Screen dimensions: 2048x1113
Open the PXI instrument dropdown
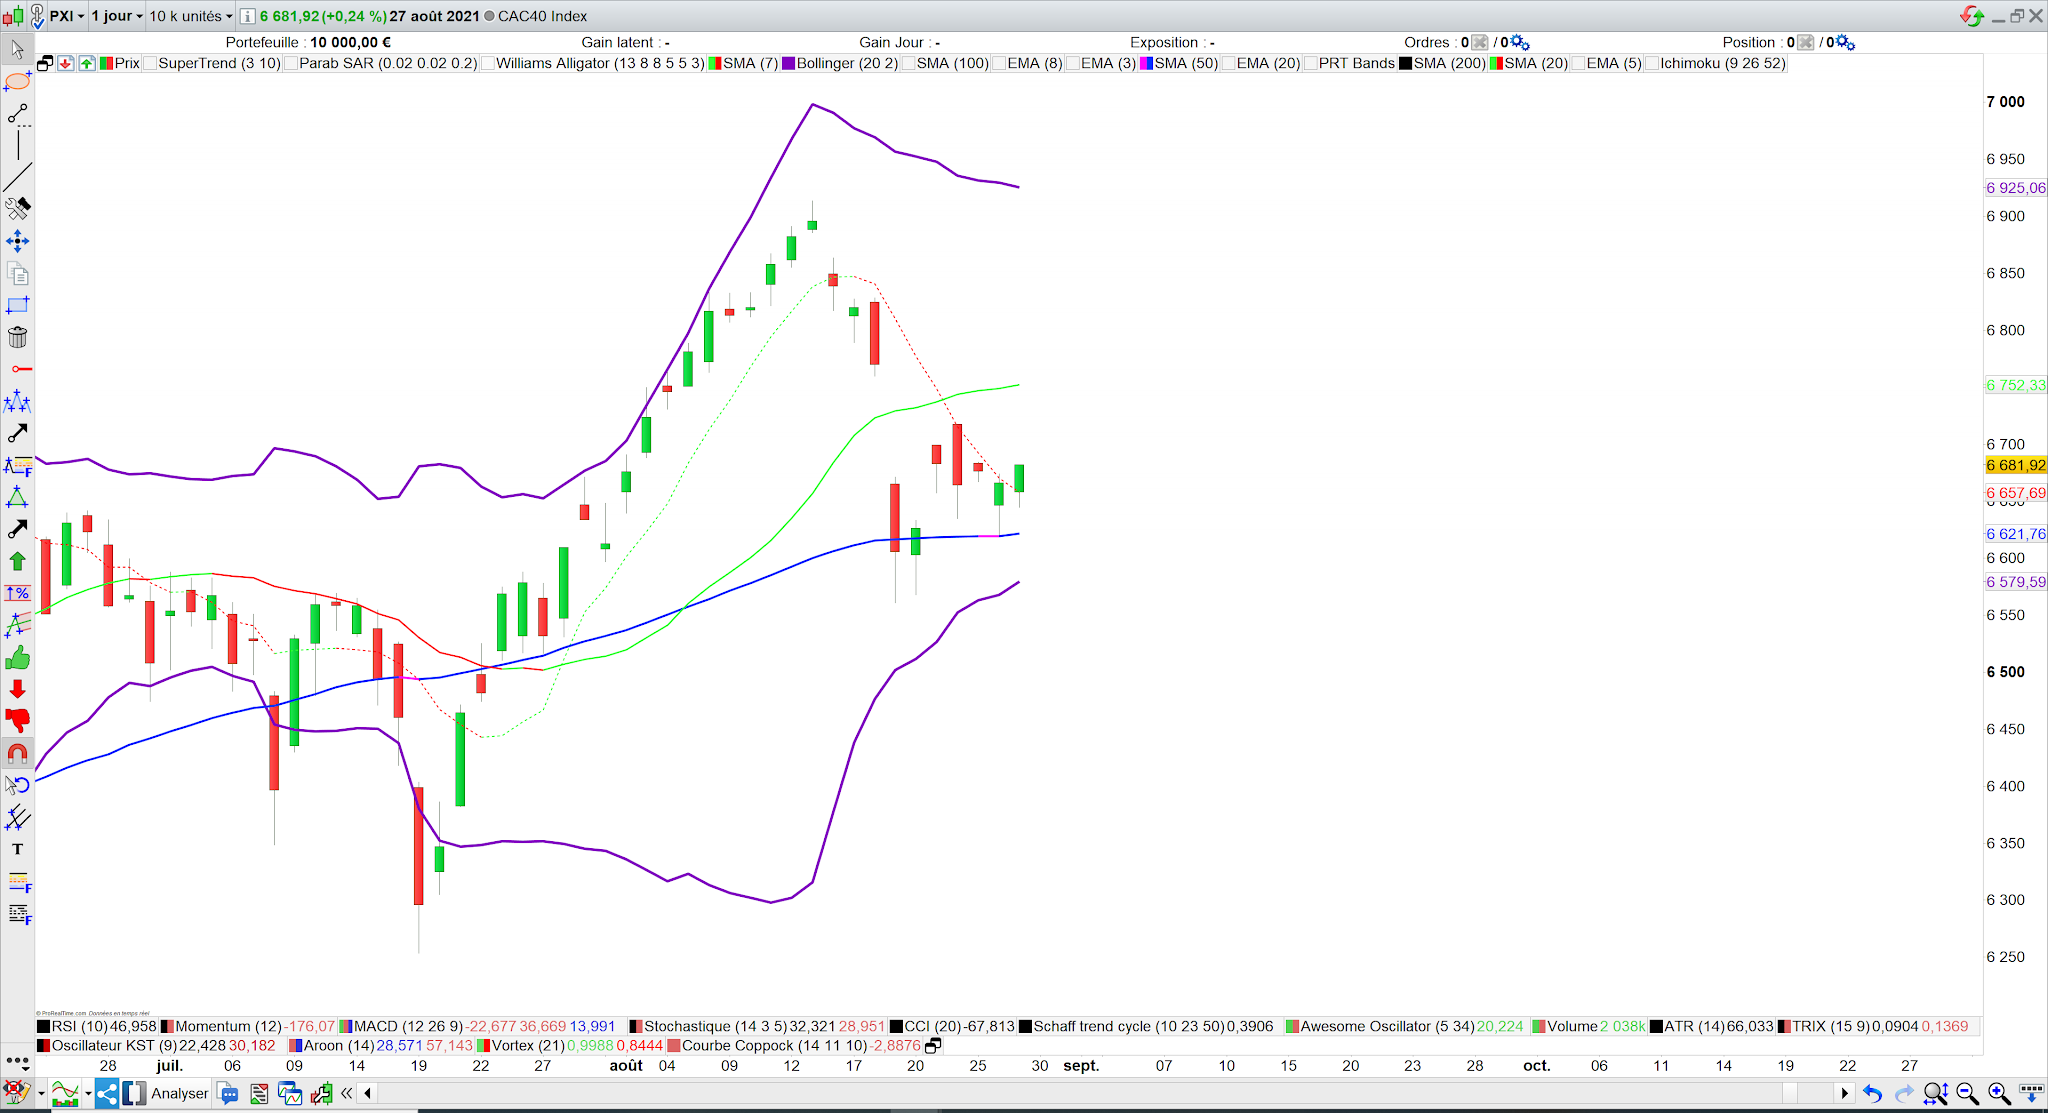67,16
